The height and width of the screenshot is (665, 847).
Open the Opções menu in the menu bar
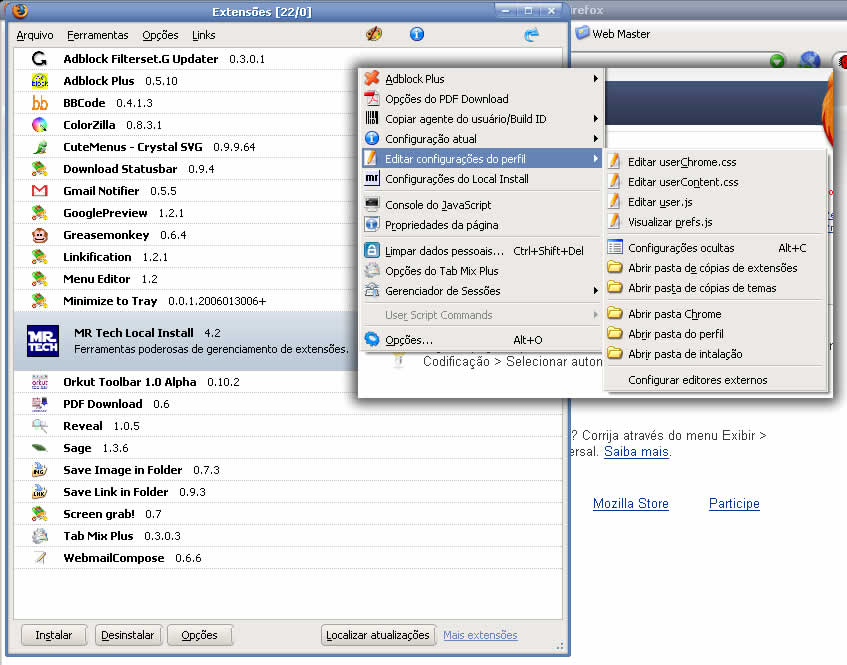(160, 35)
